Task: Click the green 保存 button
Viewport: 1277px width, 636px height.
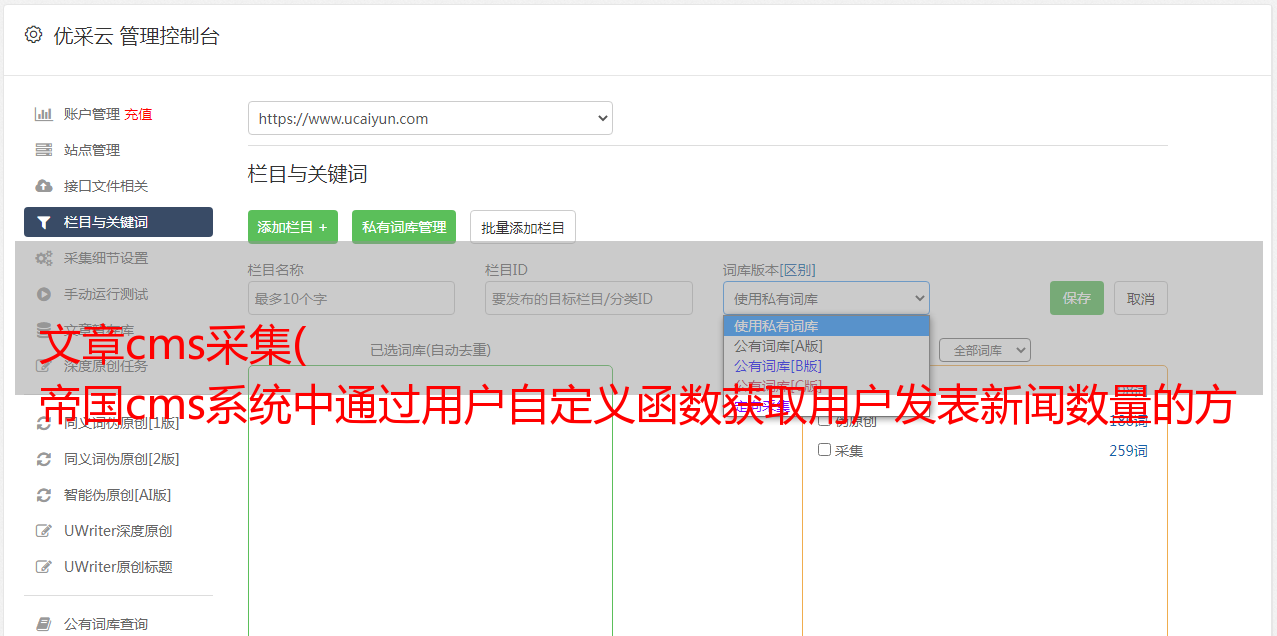Action: click(x=1077, y=298)
